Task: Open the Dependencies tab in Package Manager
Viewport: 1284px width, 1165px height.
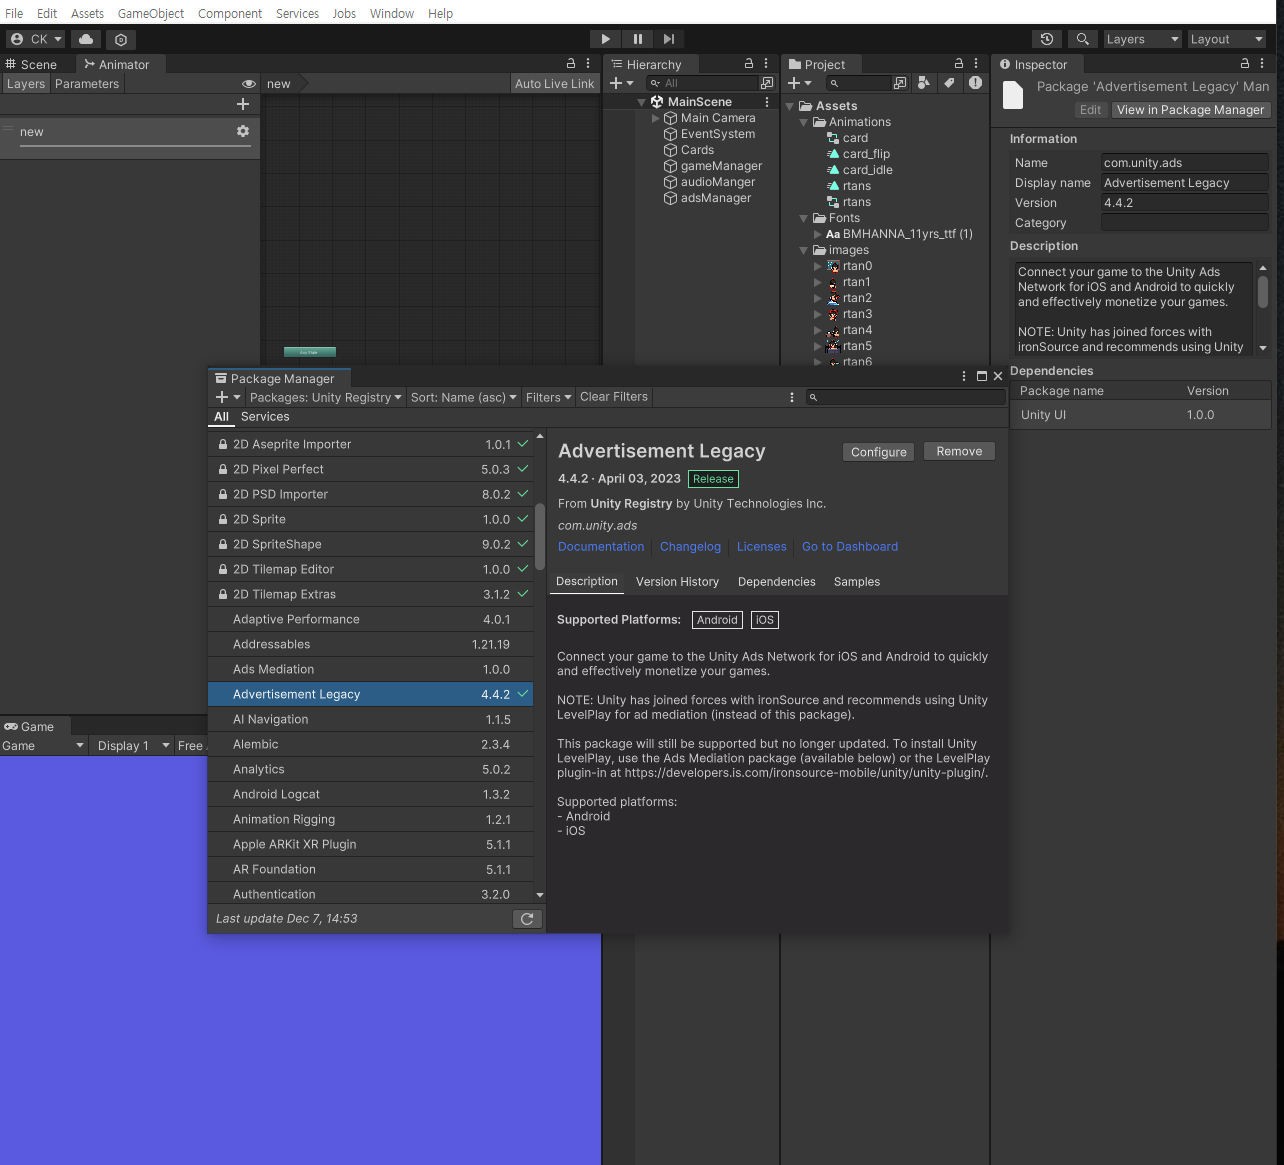Action: (x=777, y=582)
